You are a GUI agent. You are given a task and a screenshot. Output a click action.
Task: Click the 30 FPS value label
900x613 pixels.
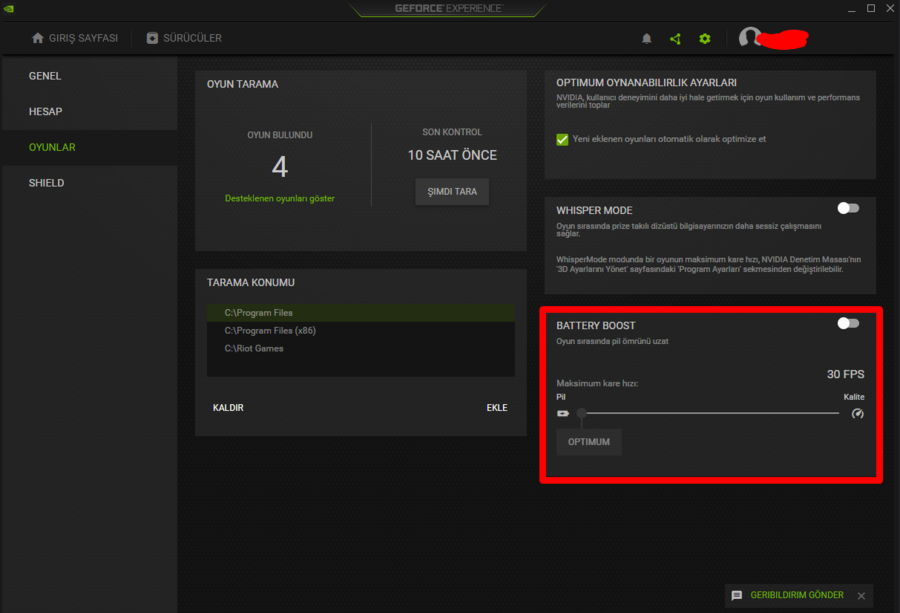coord(845,374)
